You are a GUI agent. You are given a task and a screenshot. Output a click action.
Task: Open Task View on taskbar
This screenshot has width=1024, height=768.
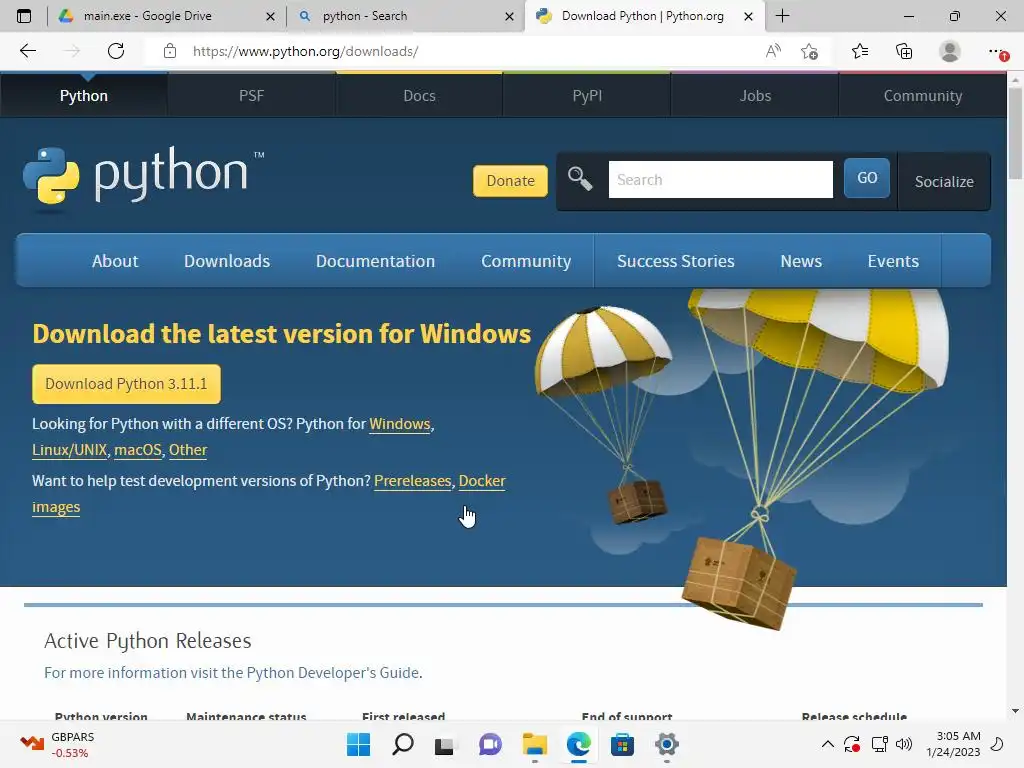tap(445, 745)
